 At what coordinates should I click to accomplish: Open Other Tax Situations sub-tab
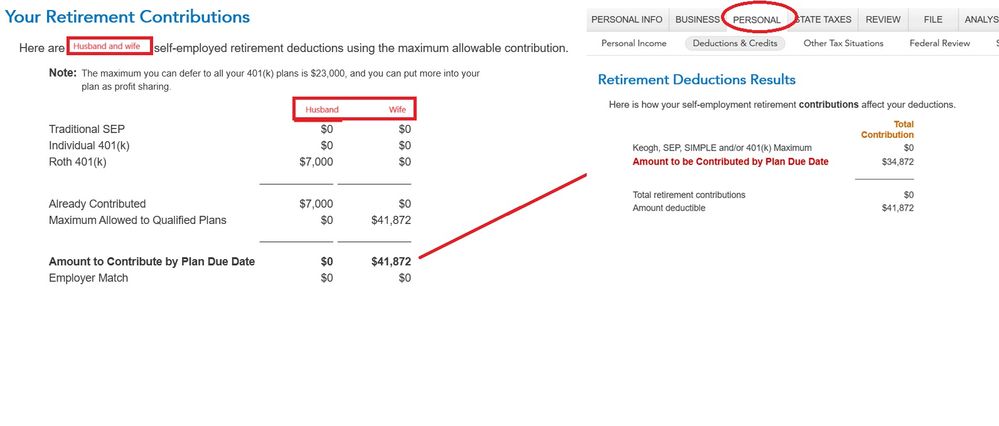[x=844, y=43]
